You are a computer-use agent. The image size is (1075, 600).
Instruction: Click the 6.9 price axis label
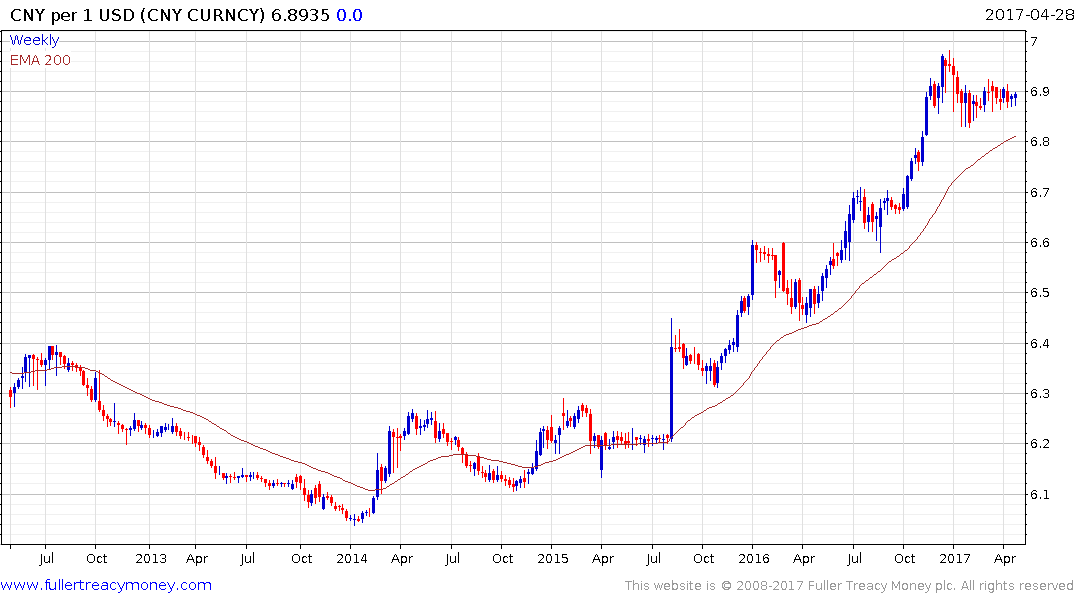click(1040, 92)
